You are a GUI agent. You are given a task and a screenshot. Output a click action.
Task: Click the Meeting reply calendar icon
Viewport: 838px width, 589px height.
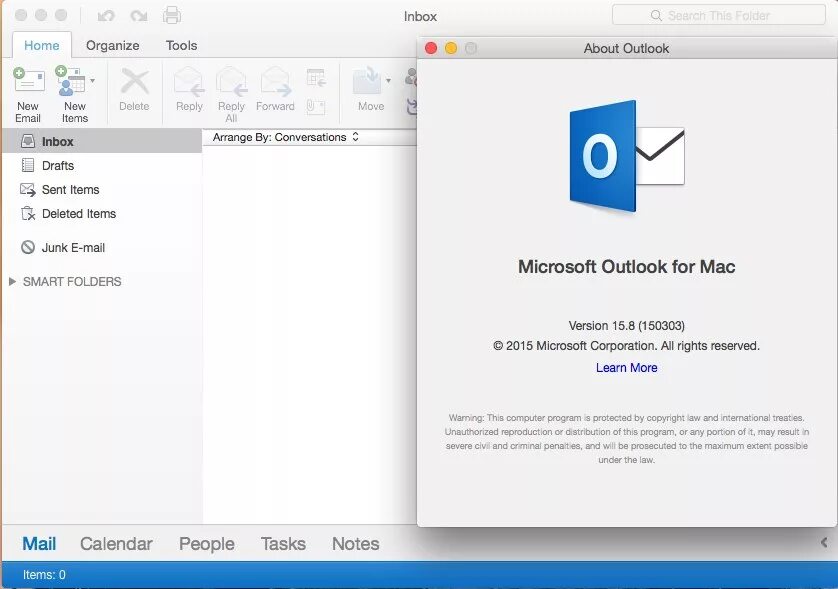pyautogui.click(x=316, y=78)
